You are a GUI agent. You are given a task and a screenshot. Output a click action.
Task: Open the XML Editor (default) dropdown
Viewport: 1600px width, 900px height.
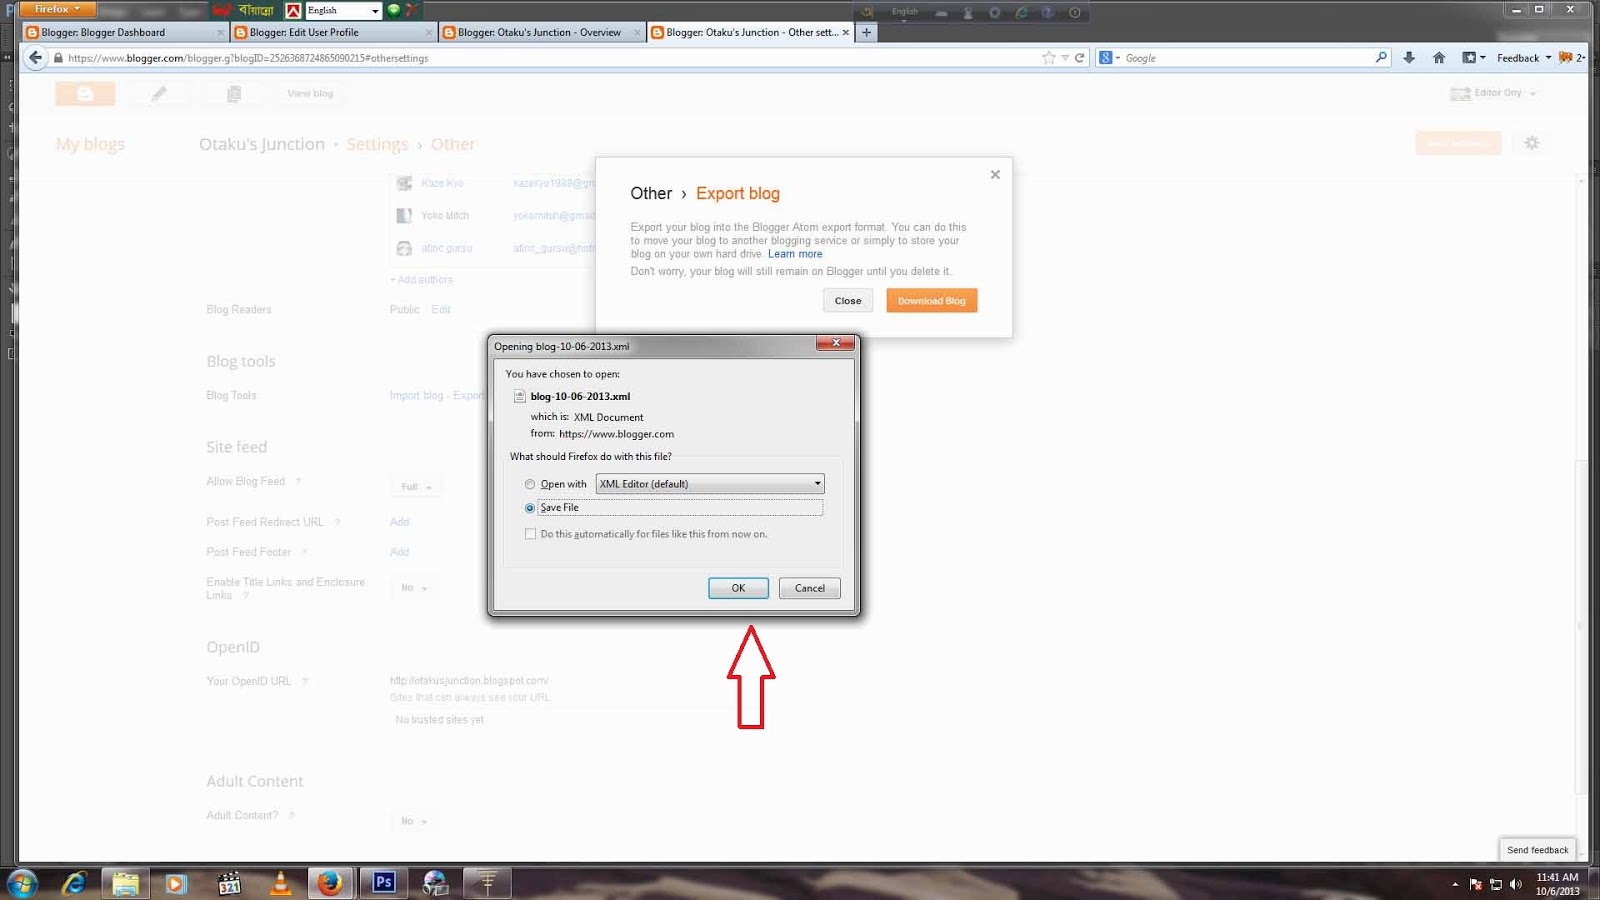[x=710, y=484]
